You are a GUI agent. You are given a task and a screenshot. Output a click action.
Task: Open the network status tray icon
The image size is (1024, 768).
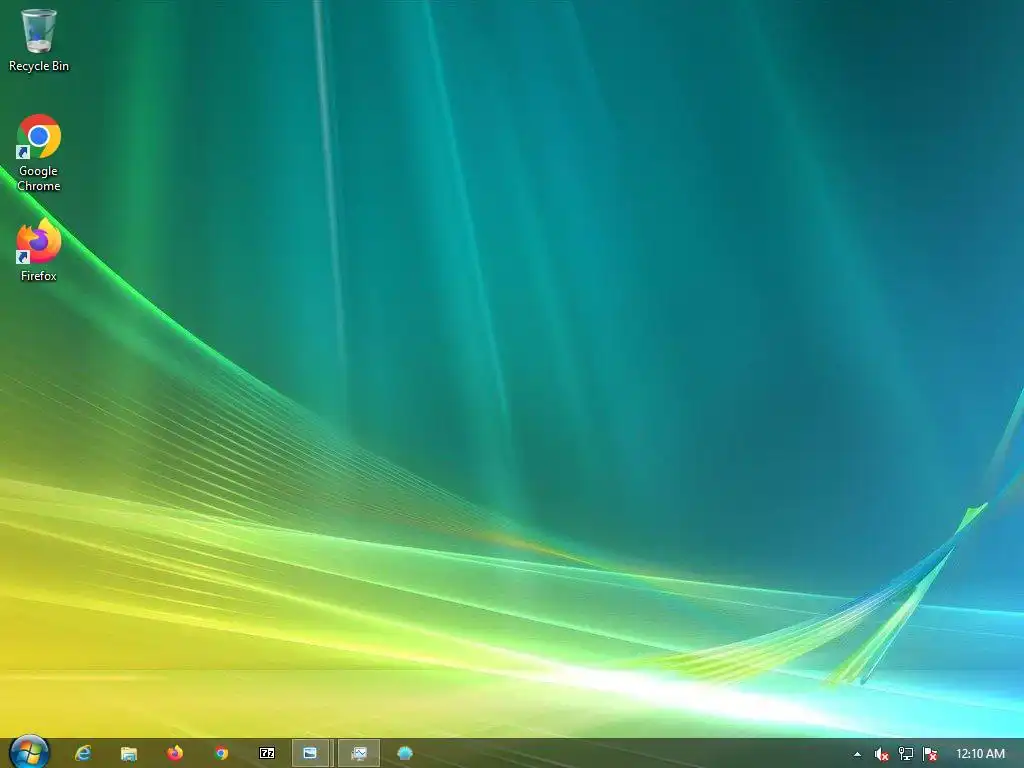(906, 754)
